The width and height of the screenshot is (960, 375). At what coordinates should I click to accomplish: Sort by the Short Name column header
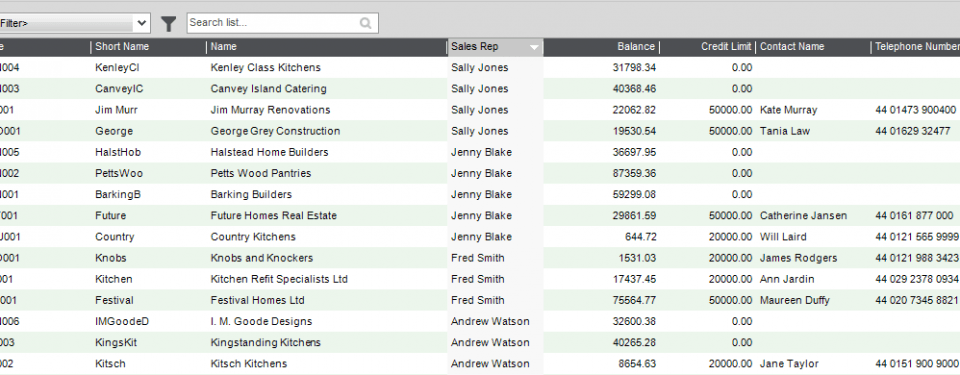click(x=122, y=47)
